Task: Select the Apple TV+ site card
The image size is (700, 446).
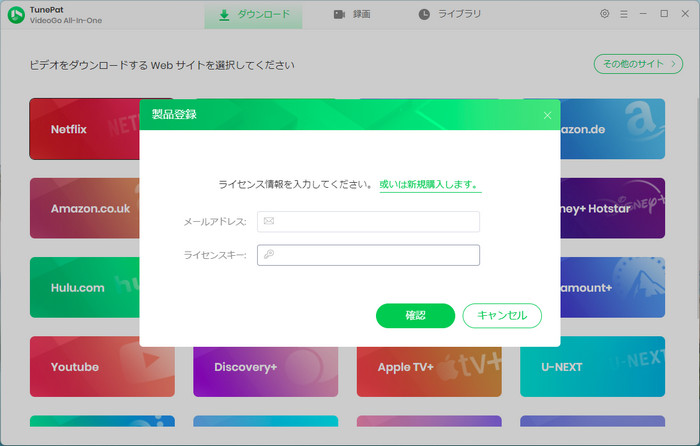Action: click(429, 372)
